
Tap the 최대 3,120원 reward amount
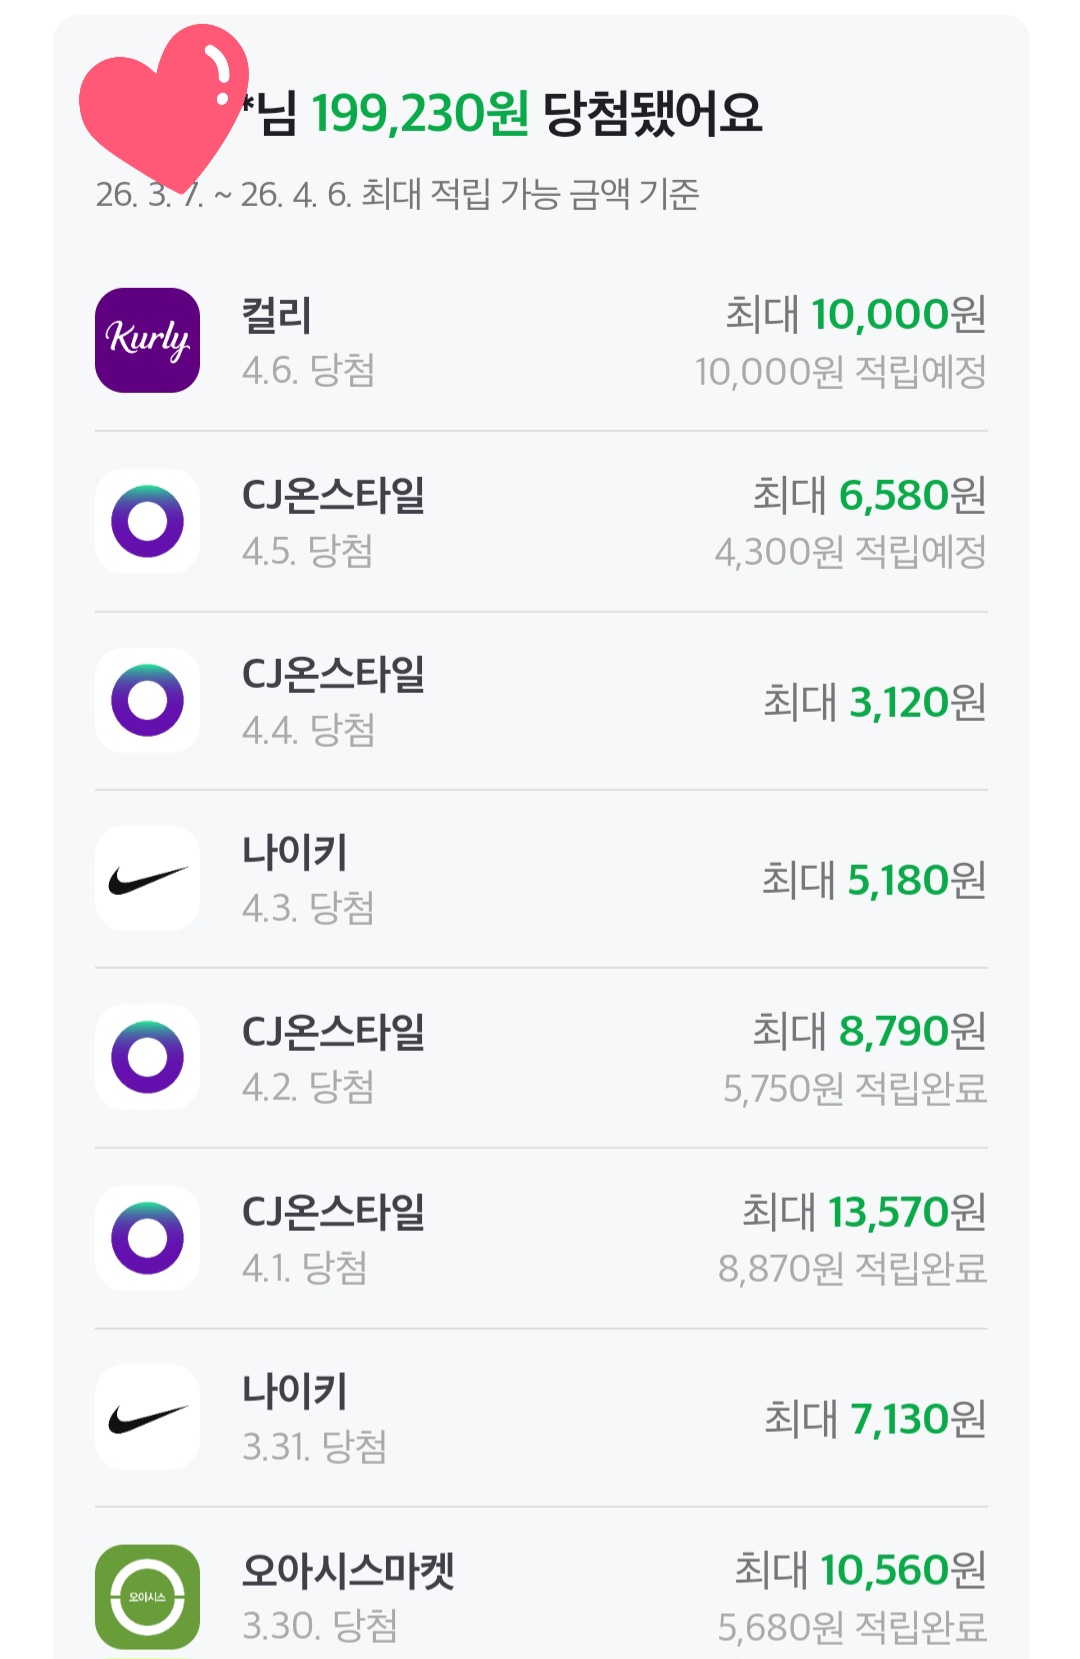pyautogui.click(x=874, y=702)
